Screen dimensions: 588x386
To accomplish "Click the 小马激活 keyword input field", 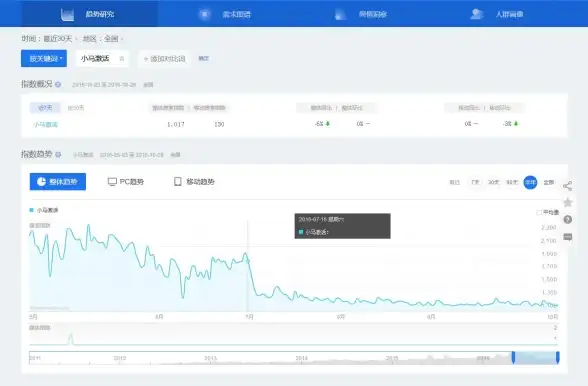I will (102, 59).
